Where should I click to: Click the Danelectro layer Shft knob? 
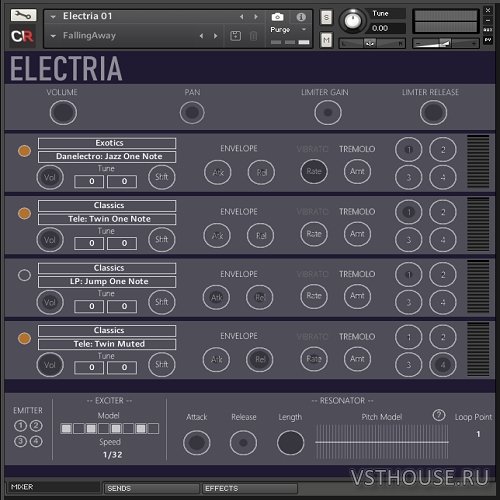tap(161, 177)
